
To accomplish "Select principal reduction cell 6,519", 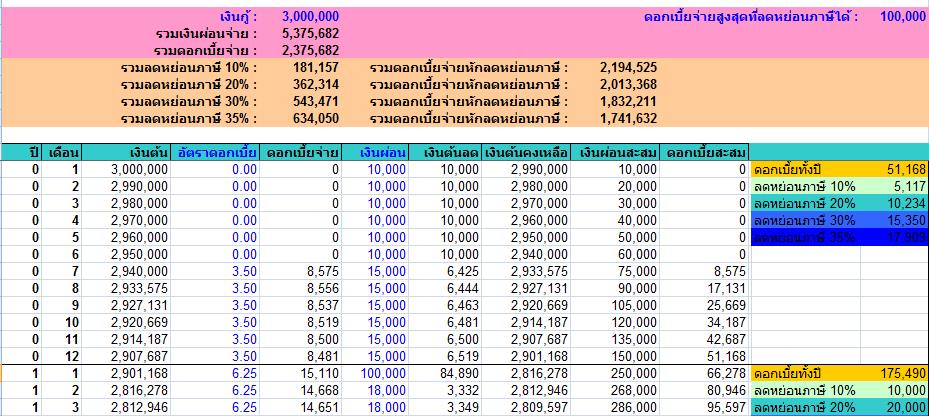I will pyautogui.click(x=446, y=357).
